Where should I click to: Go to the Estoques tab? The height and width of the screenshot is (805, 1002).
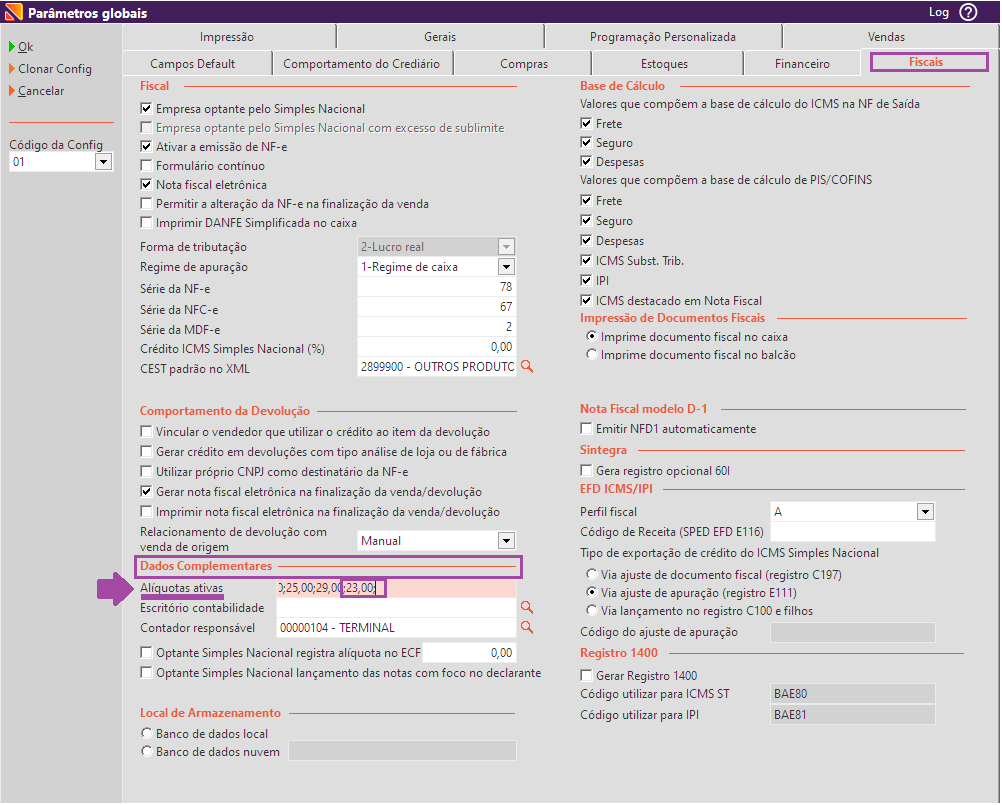coord(665,64)
